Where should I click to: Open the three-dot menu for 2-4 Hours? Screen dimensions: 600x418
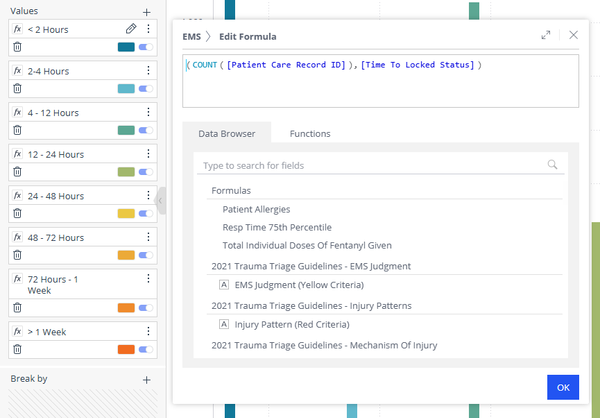[x=148, y=71]
